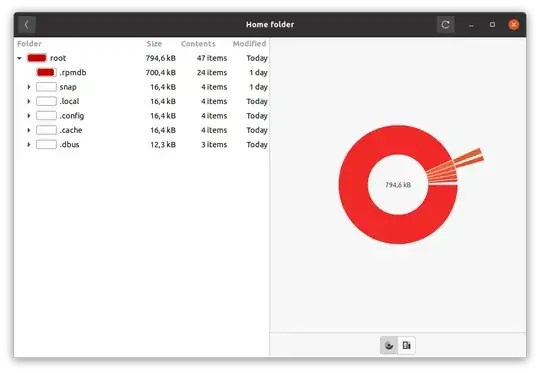Click the 794,6 kB chart center
Image resolution: width=540 pixels, height=373 pixels.
click(x=398, y=185)
